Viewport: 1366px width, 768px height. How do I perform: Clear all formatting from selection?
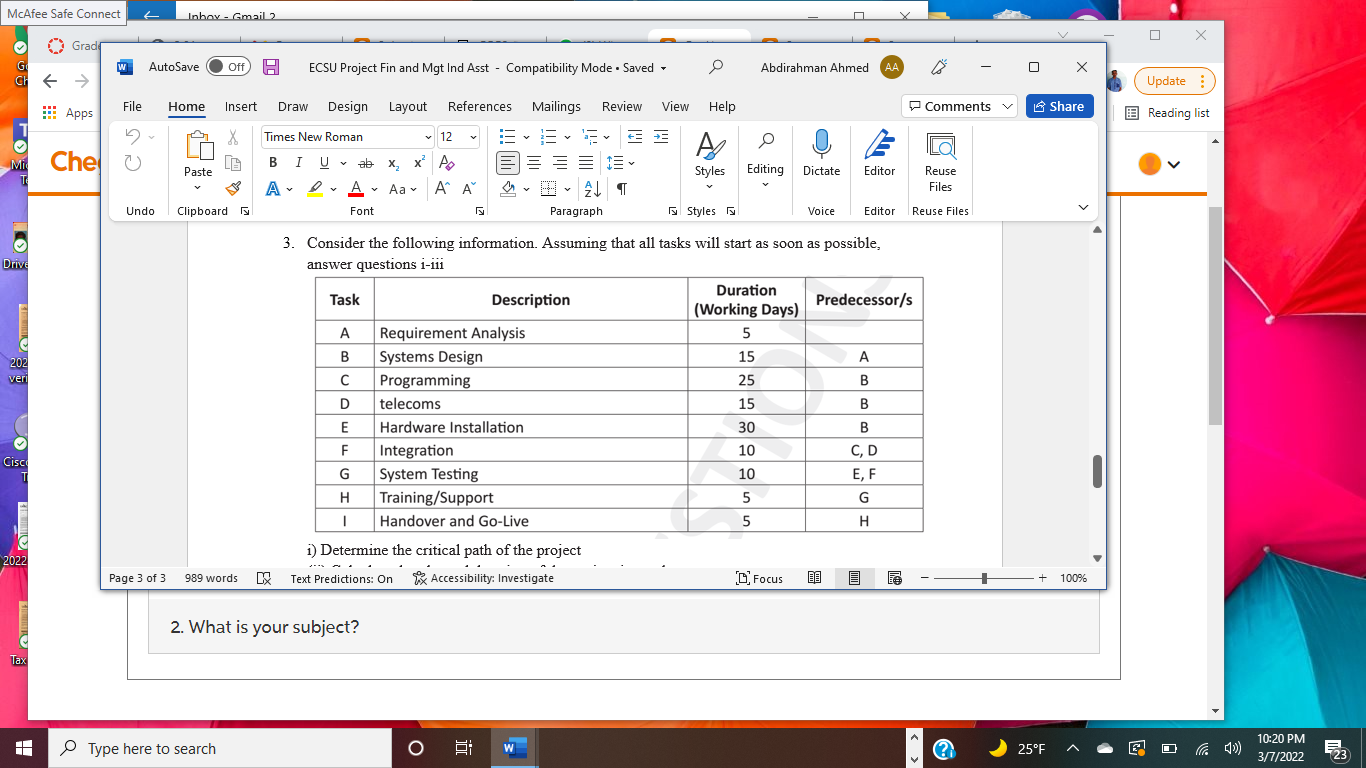[x=447, y=163]
